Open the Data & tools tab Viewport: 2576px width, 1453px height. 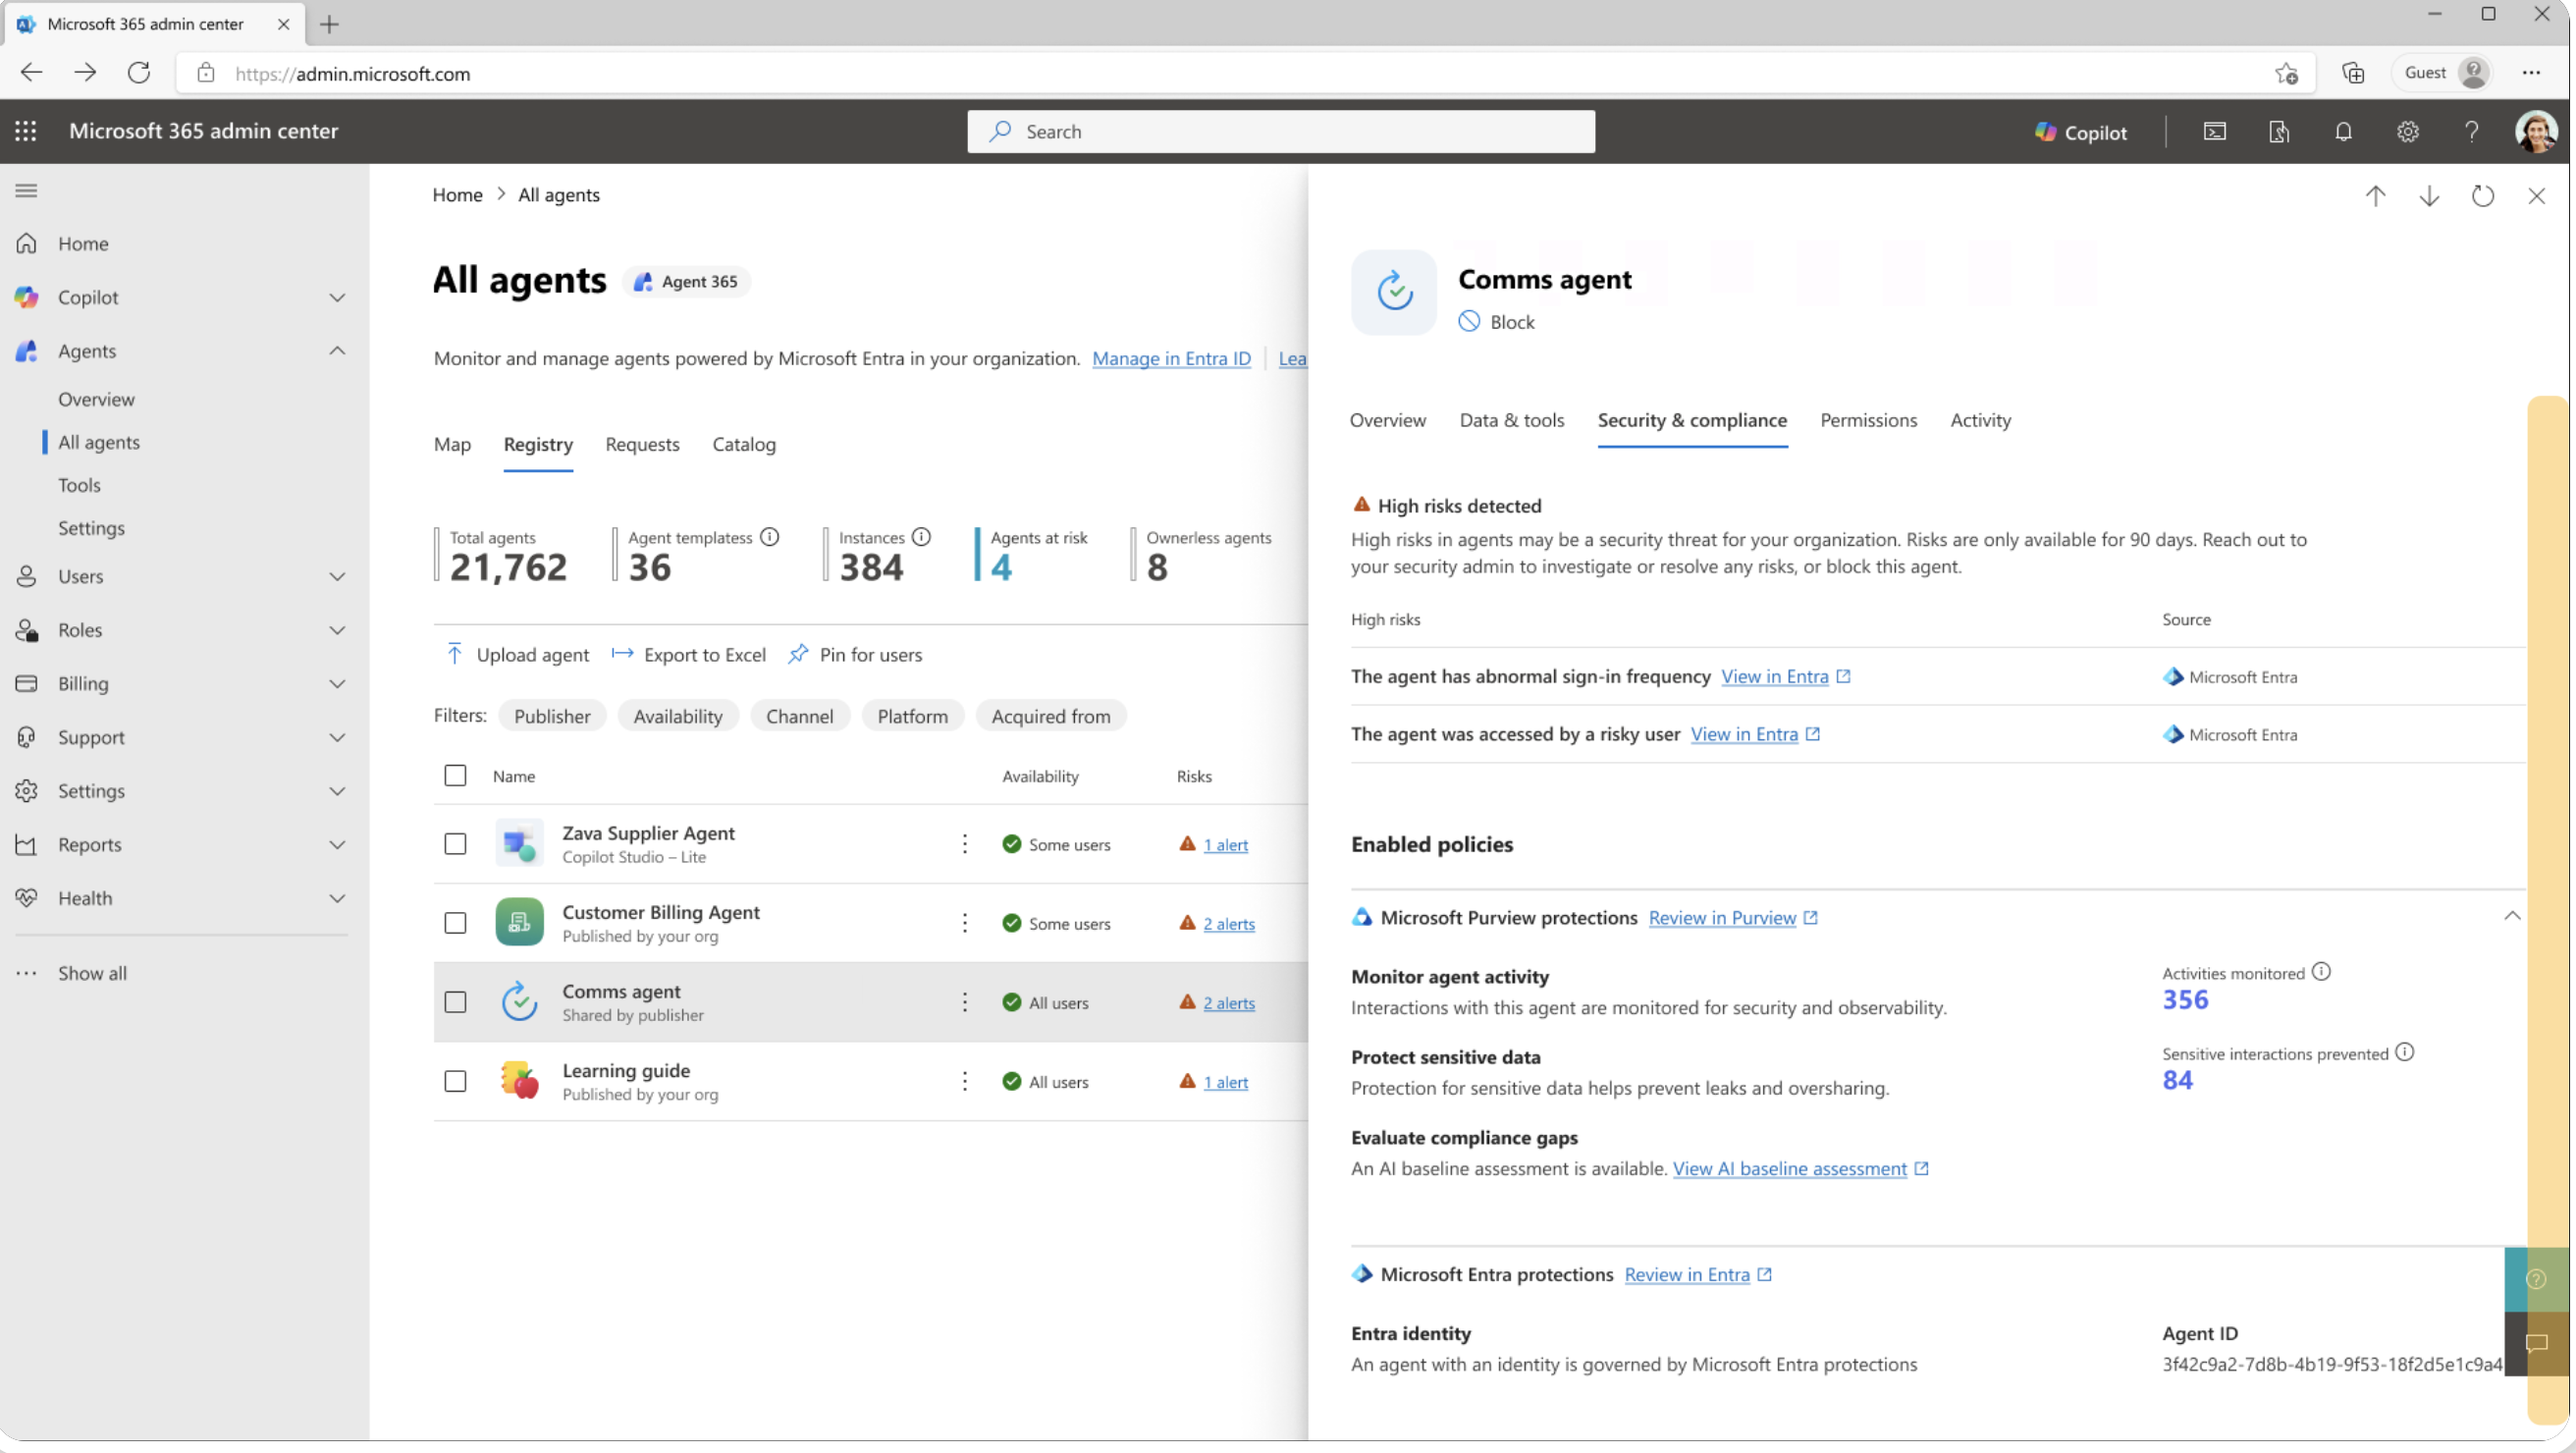pyautogui.click(x=1512, y=421)
